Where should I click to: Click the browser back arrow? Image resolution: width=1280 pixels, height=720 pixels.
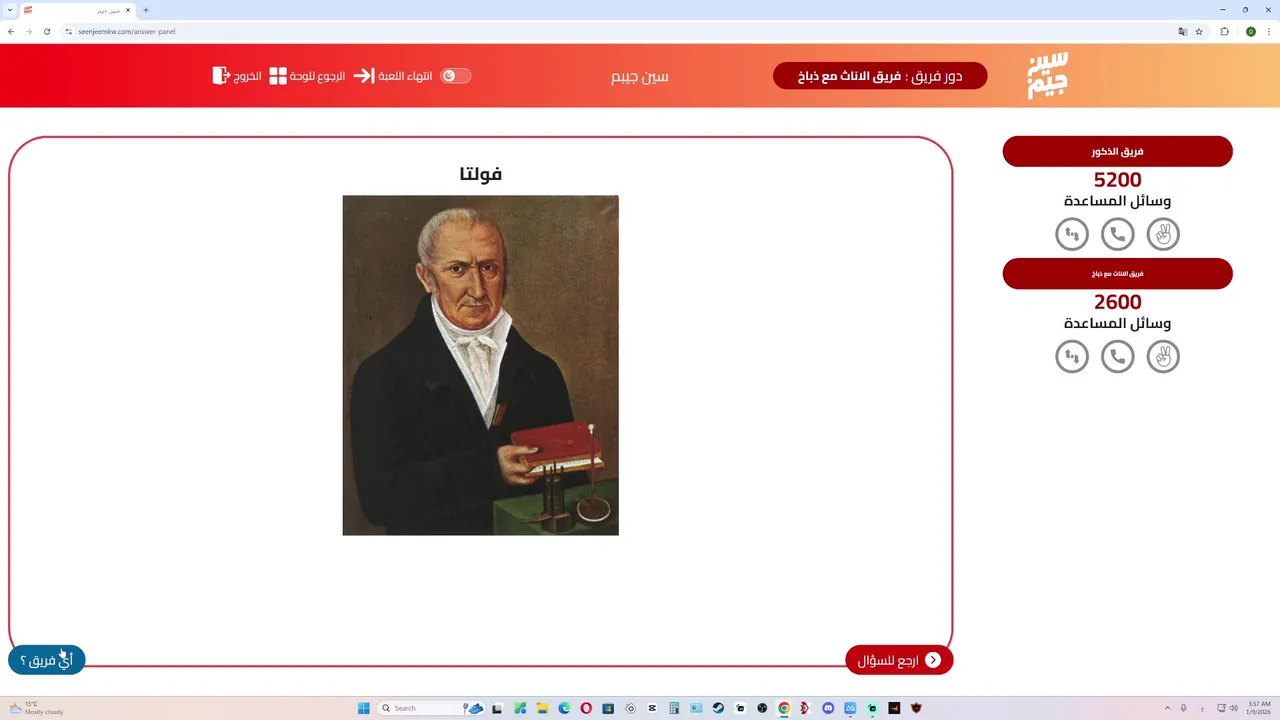pos(11,31)
